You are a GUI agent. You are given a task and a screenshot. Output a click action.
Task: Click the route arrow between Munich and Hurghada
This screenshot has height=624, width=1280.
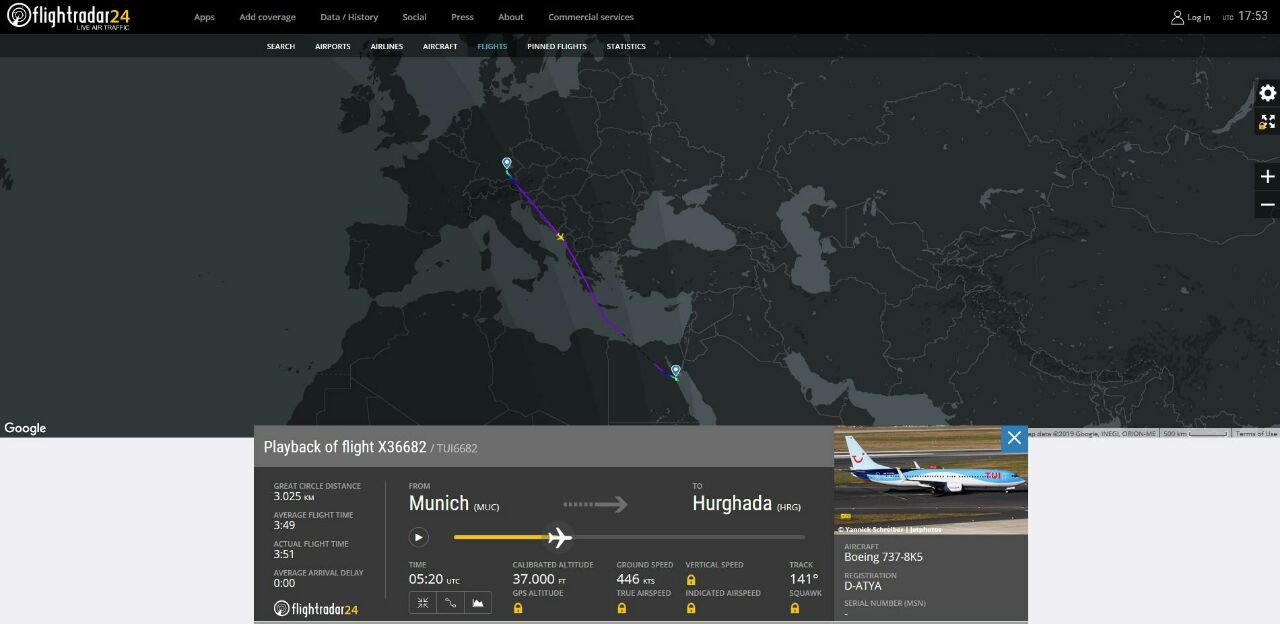point(595,505)
